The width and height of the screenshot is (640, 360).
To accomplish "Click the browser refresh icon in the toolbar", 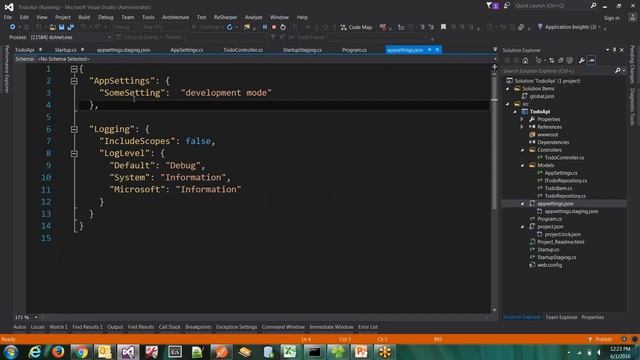I will pyautogui.click(x=230, y=27).
